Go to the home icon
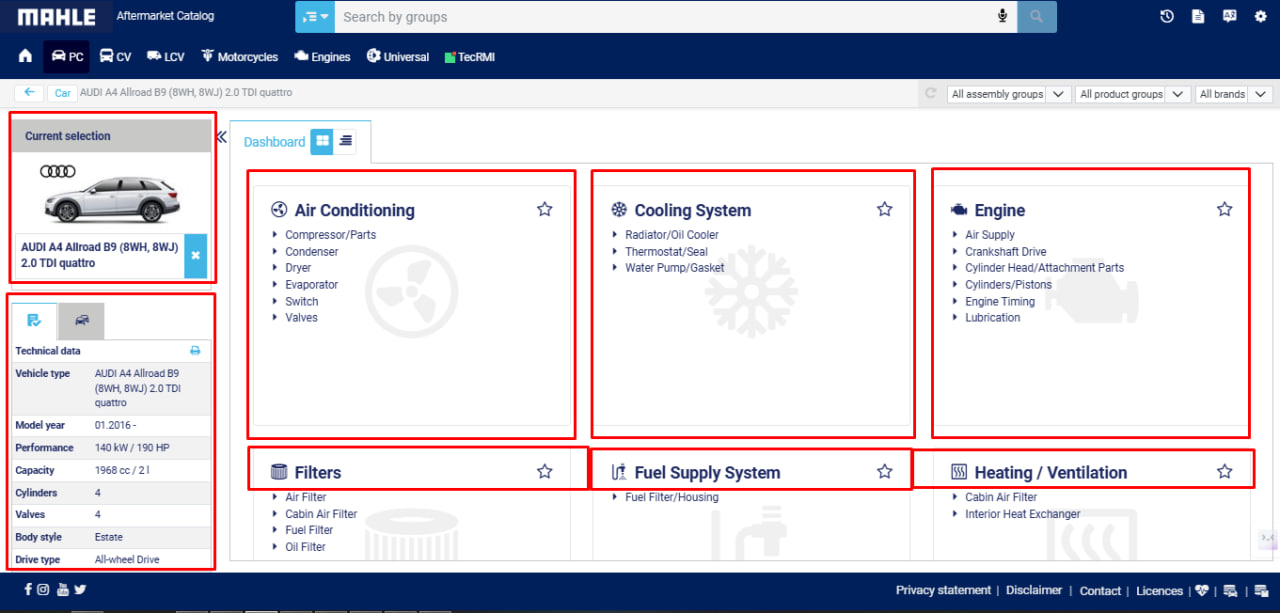 [x=25, y=57]
